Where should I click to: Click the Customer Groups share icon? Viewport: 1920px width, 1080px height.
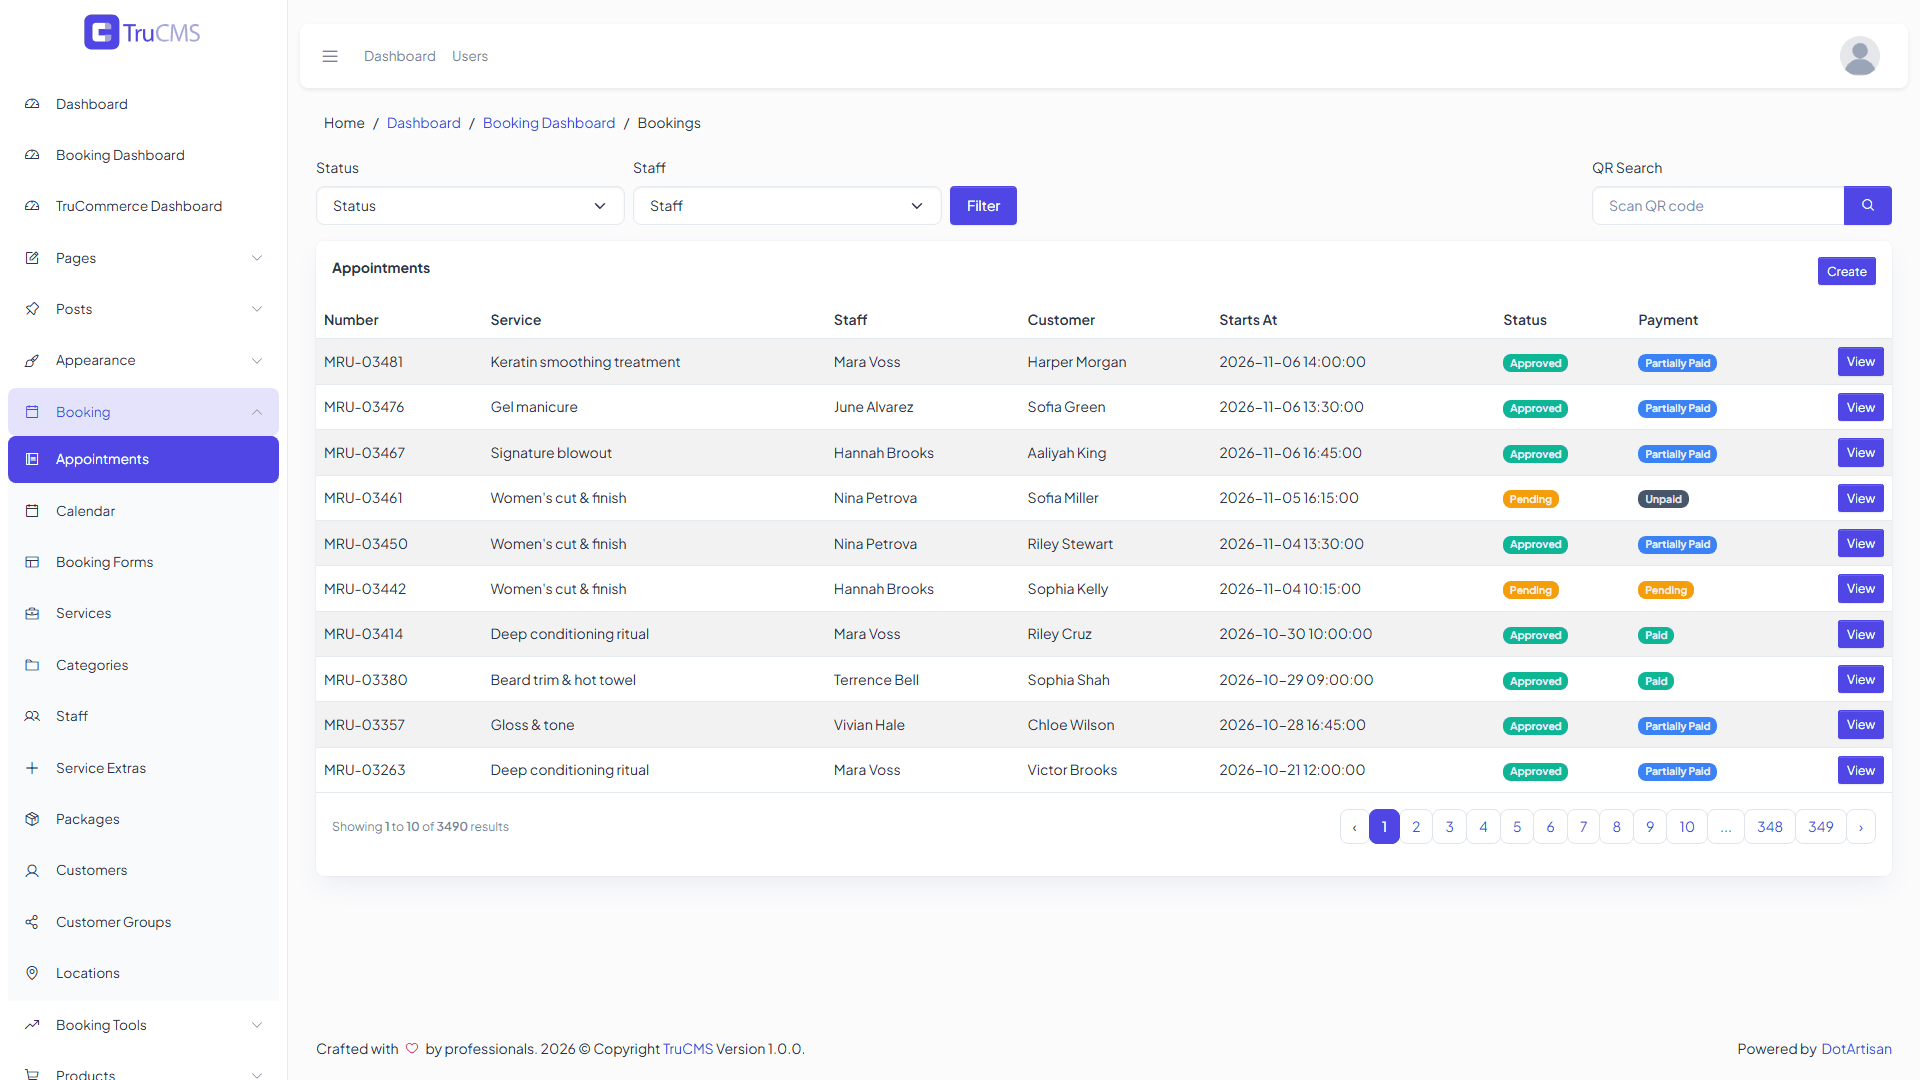pyautogui.click(x=32, y=922)
